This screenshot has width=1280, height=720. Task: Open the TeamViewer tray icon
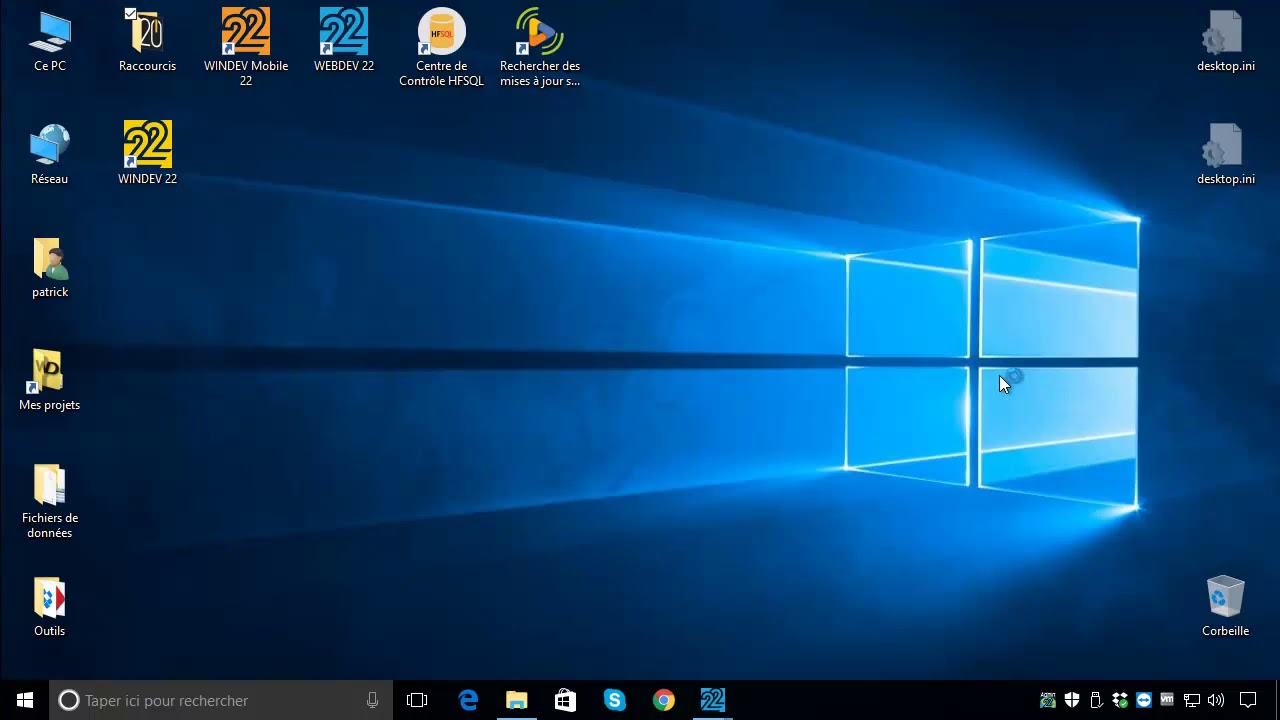pyautogui.click(x=1144, y=700)
